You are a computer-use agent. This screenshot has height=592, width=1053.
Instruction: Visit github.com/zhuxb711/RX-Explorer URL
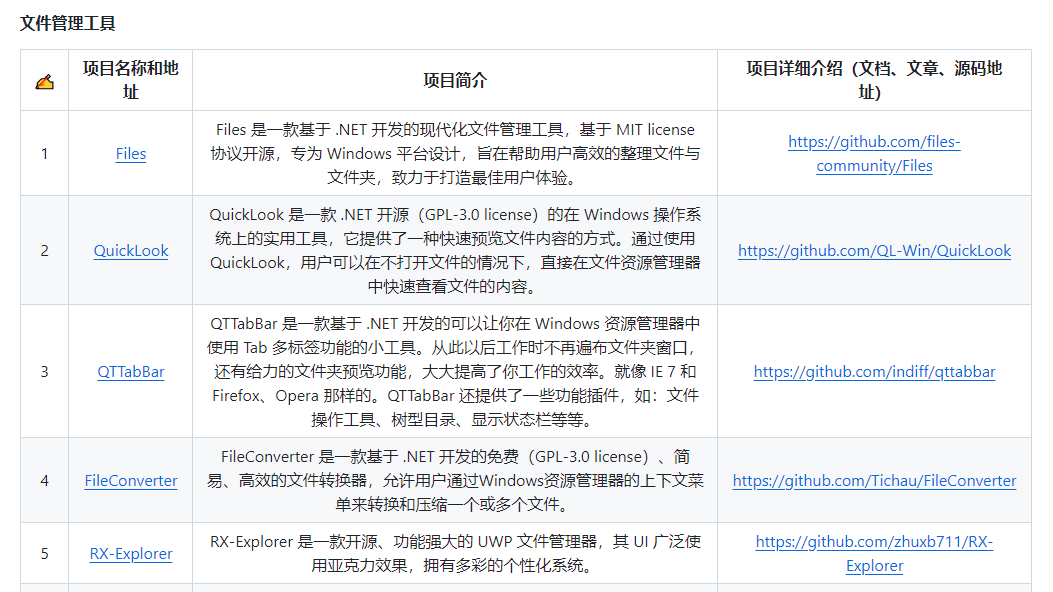[x=874, y=554]
